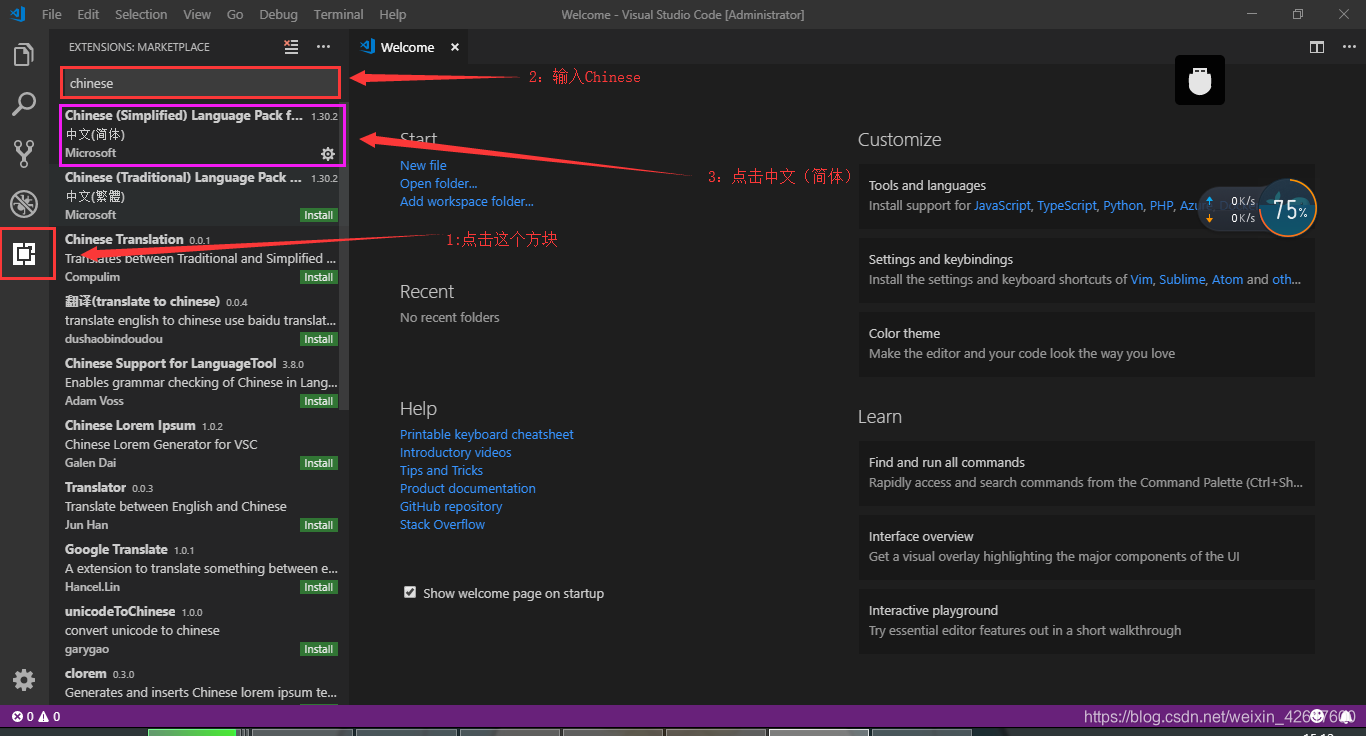Install Google Translate extension
This screenshot has height=736, width=1366.
click(x=319, y=587)
